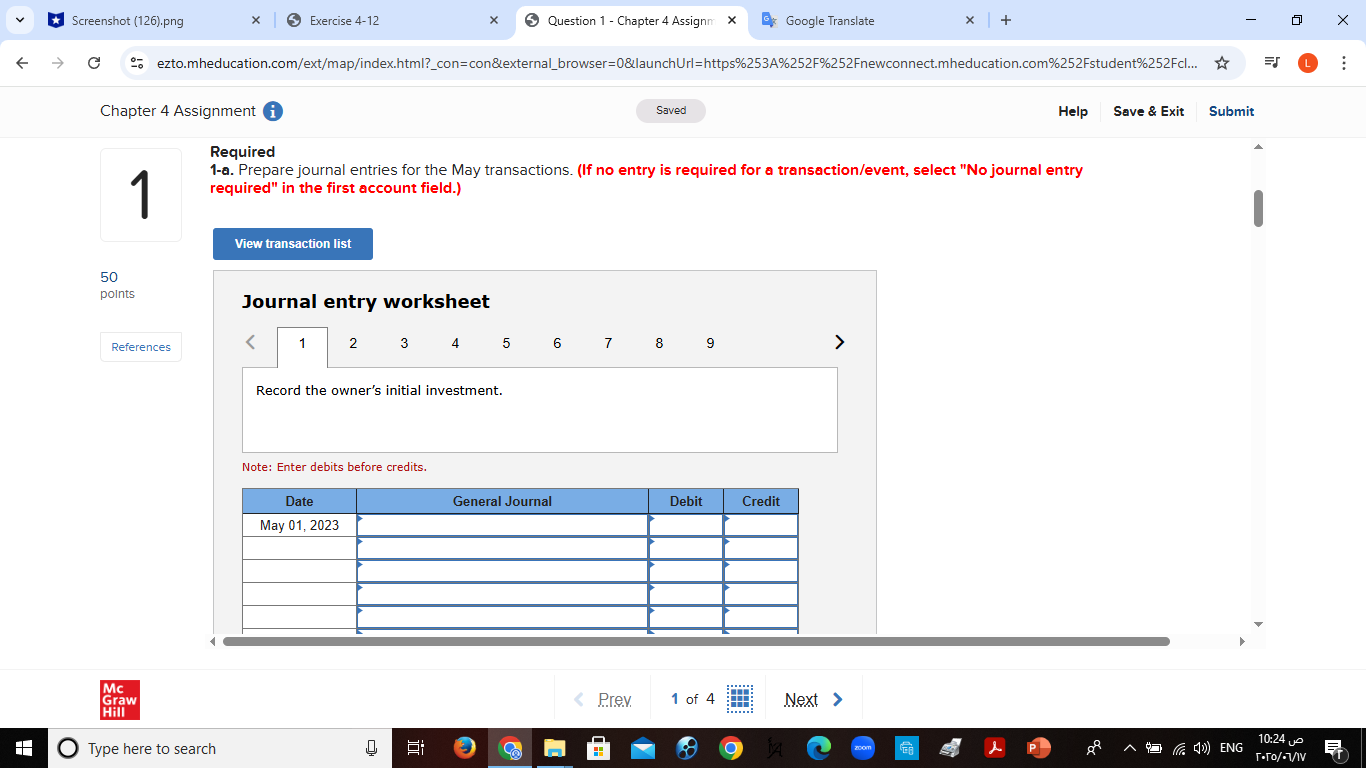Reload the page using the refresh icon
Image resolution: width=1366 pixels, height=768 pixels.
tap(94, 63)
